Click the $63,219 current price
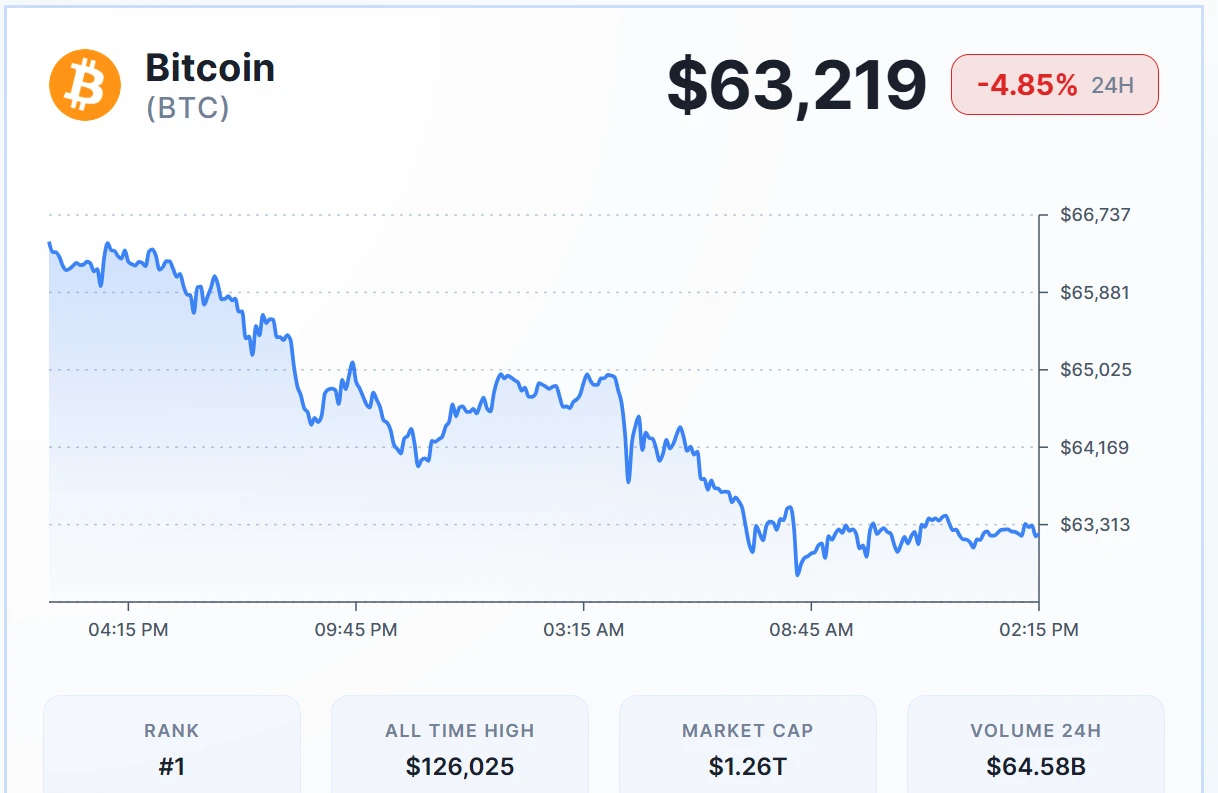 [796, 85]
